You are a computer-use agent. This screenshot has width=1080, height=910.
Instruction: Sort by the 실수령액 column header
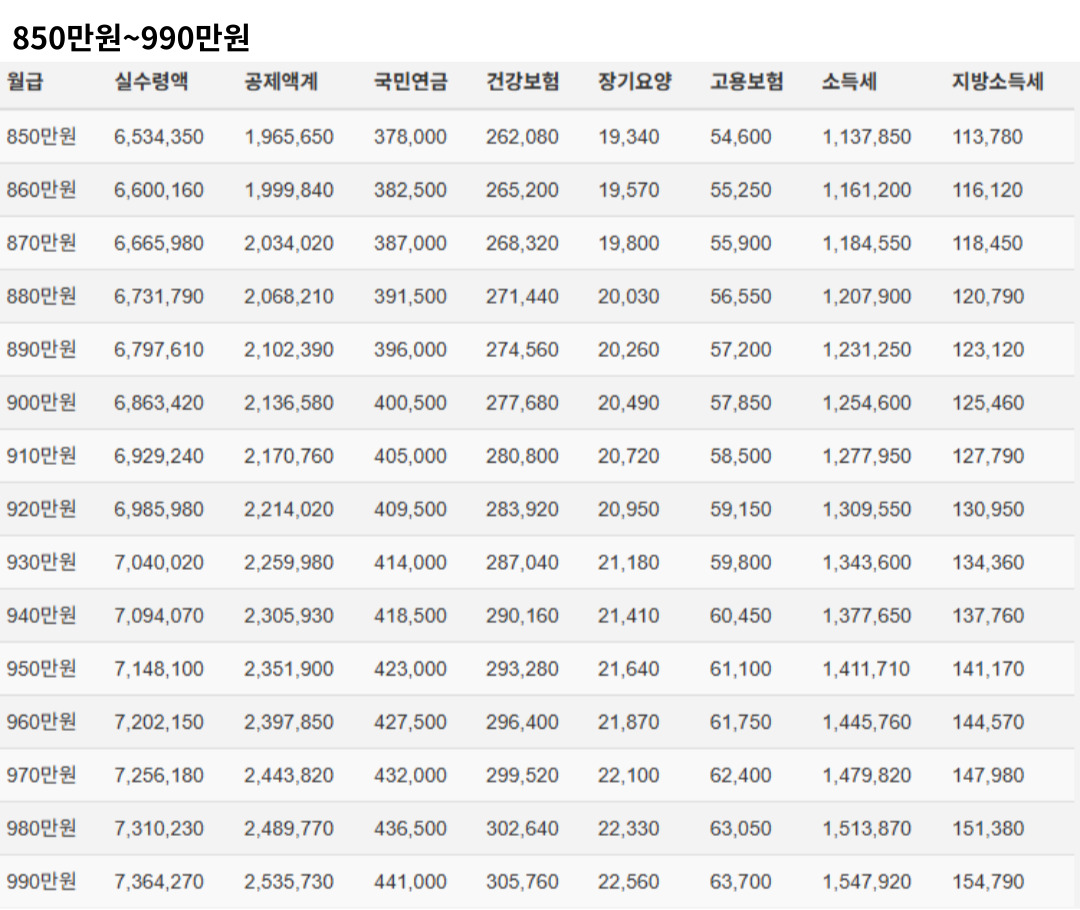coord(144,86)
